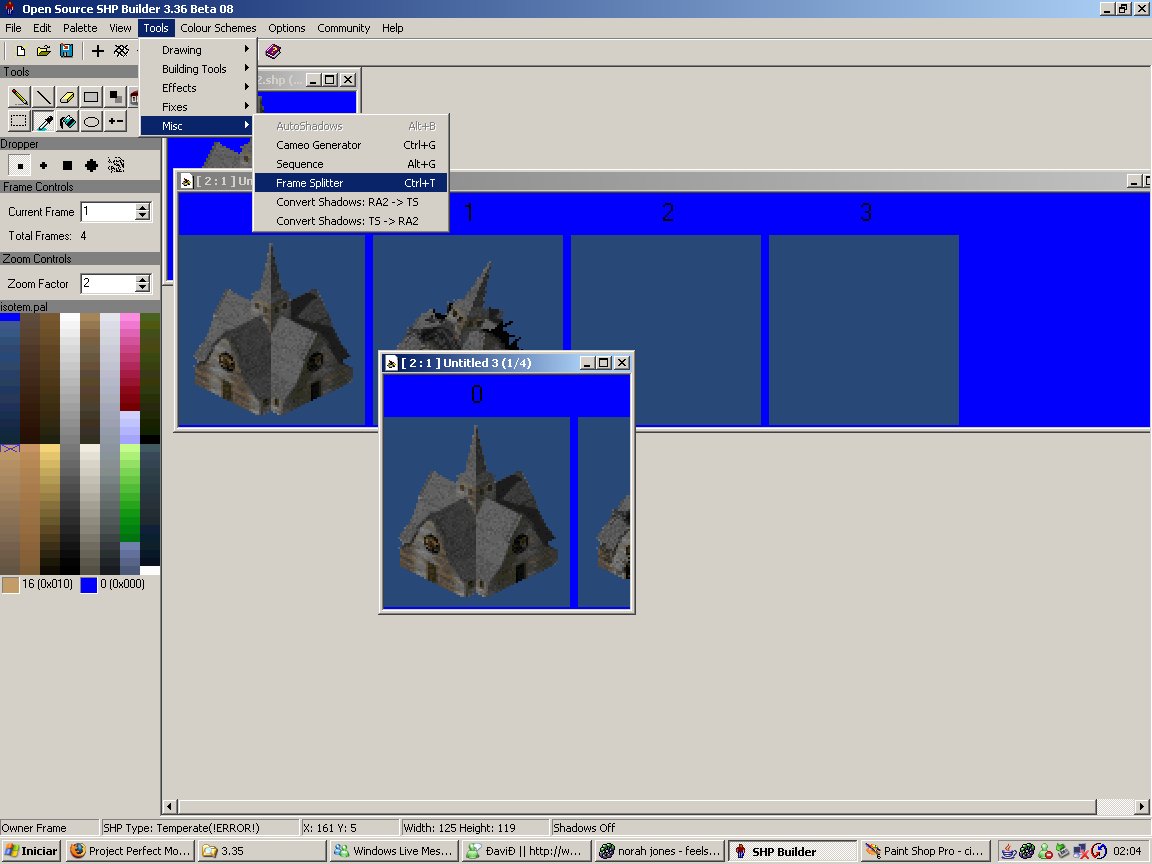Click the plus (add frame) toolbar icon

click(97, 51)
